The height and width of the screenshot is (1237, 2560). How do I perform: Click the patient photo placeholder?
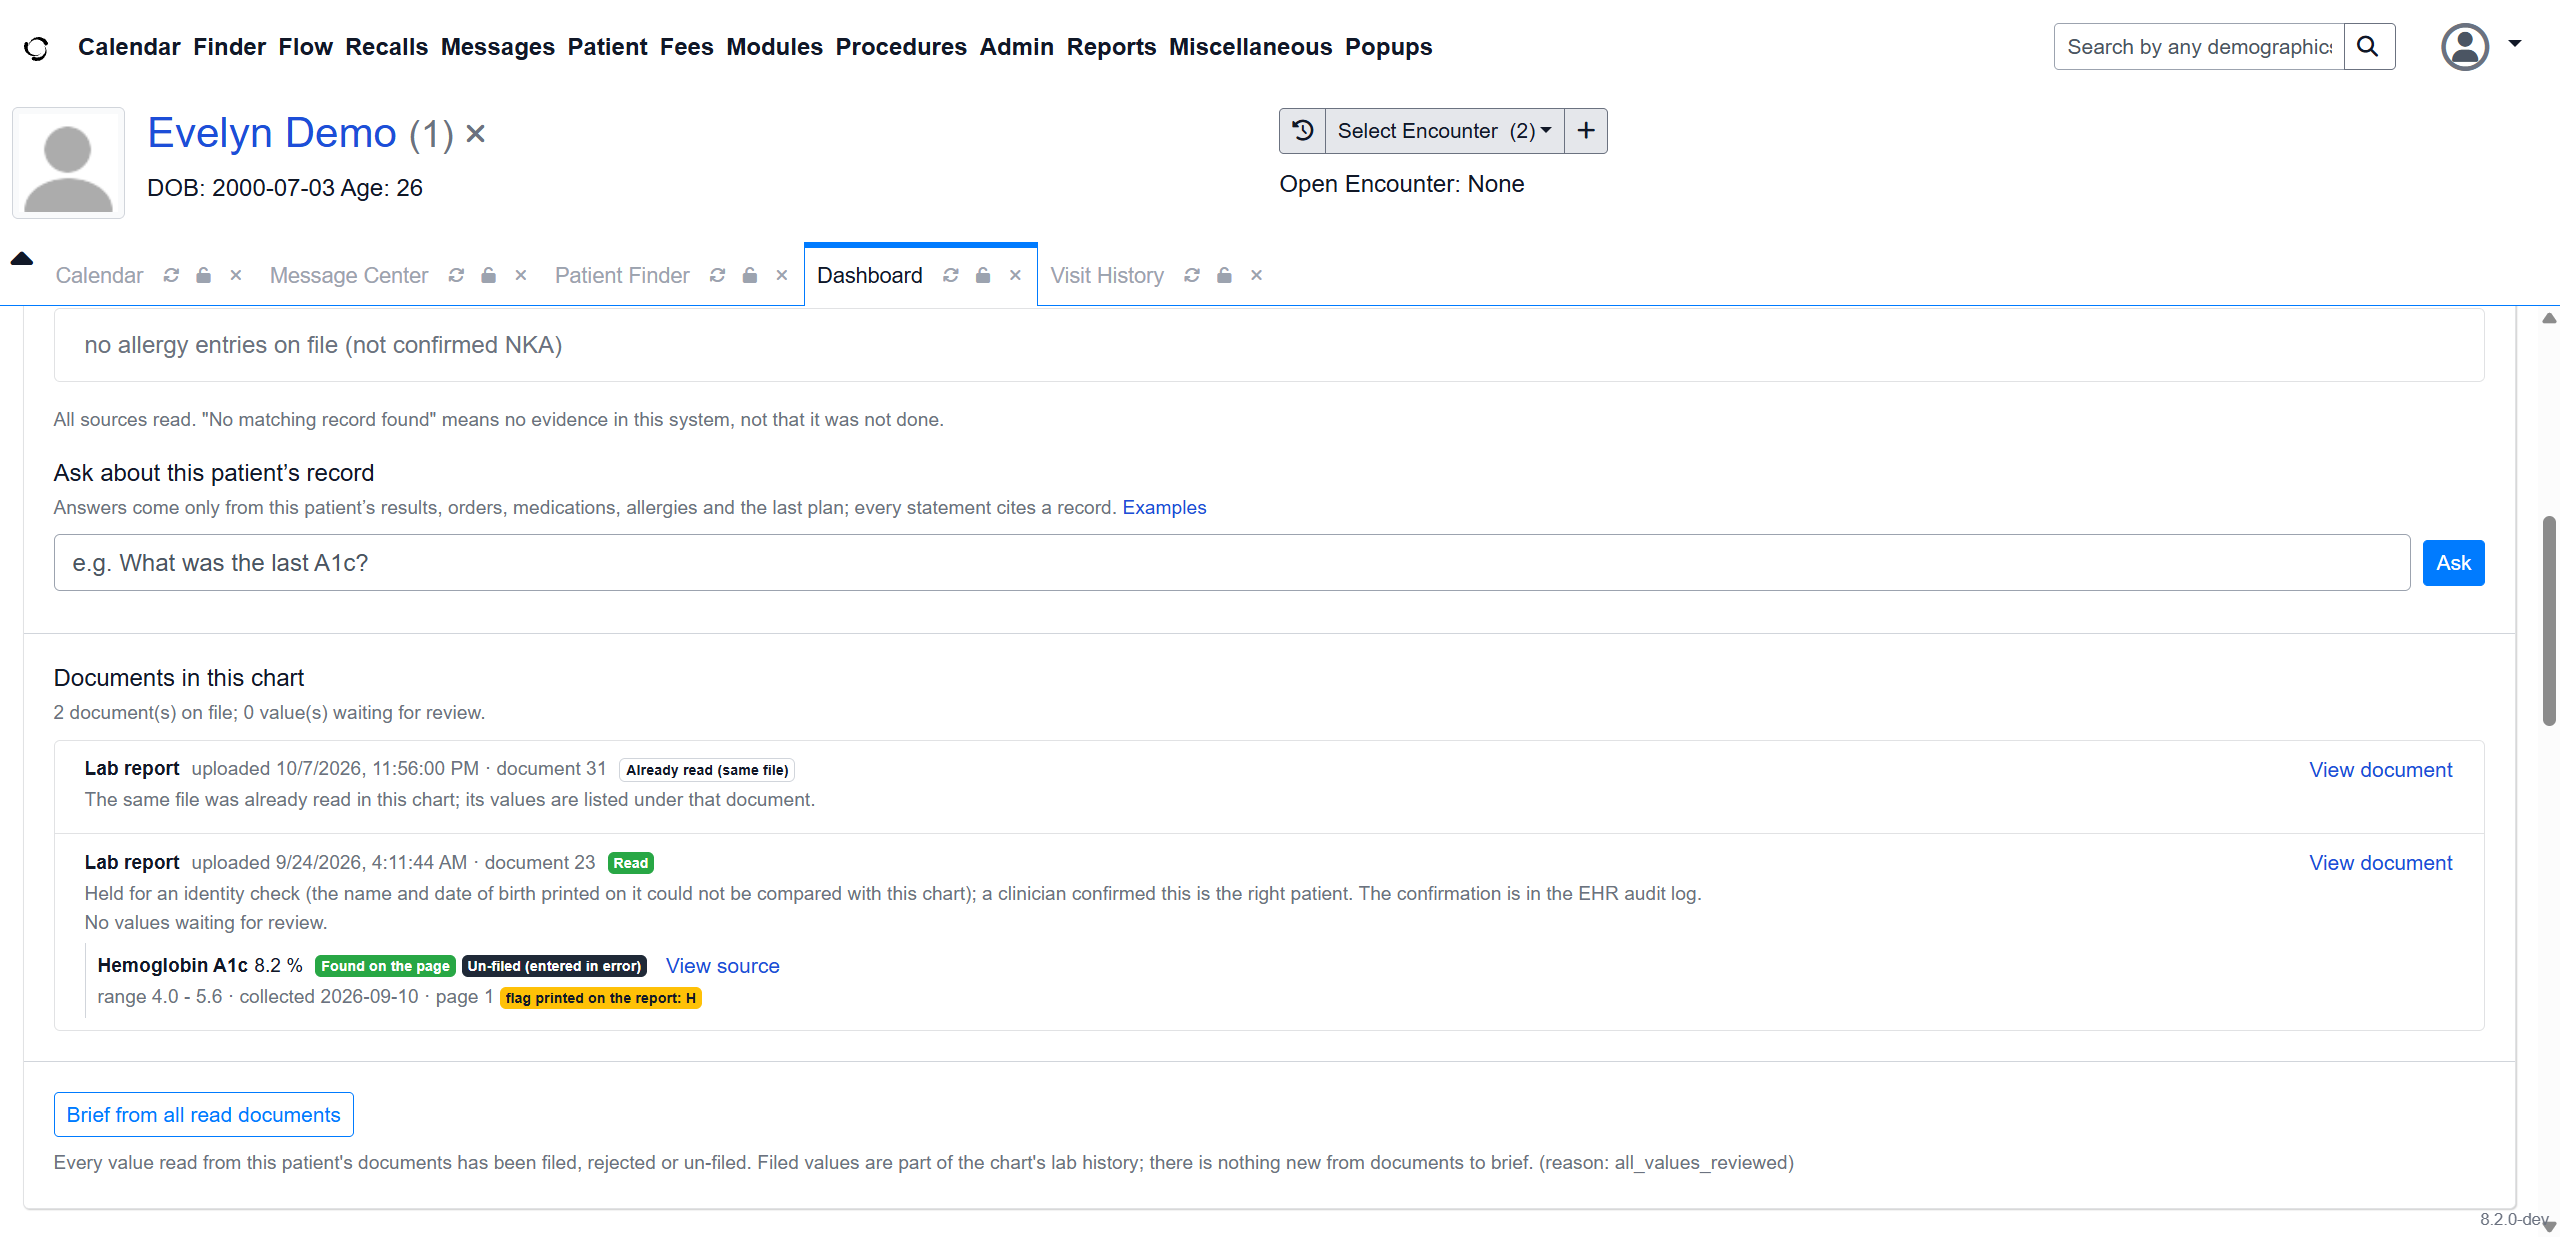[68, 163]
